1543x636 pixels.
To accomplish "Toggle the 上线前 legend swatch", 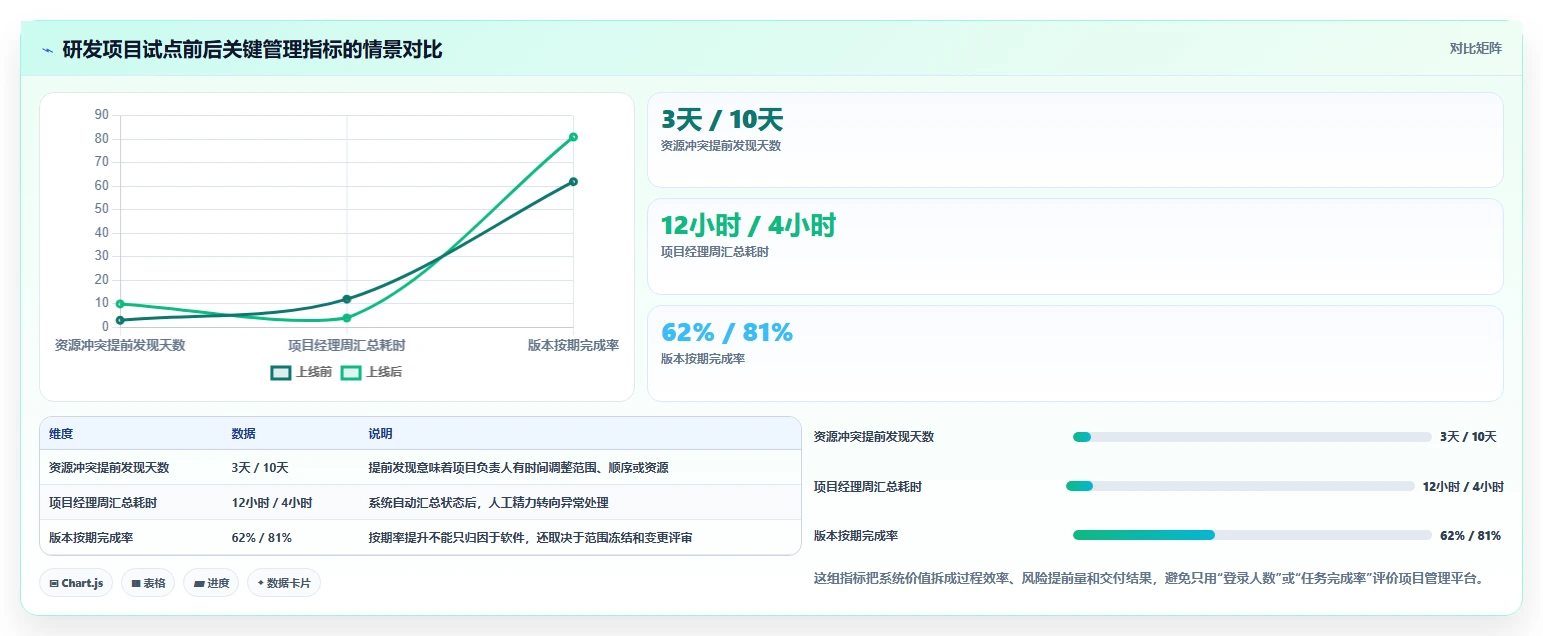I will 281,372.
